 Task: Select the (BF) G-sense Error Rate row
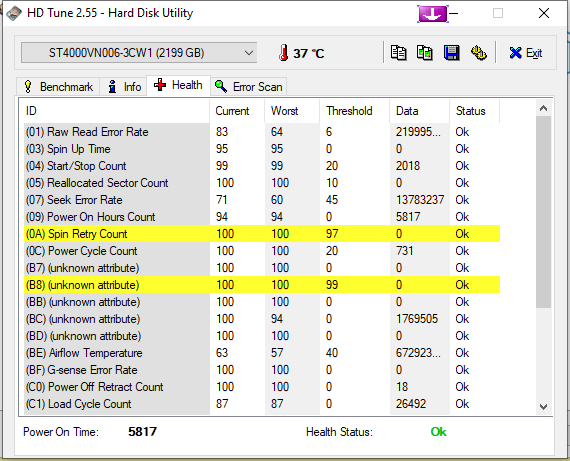coord(262,370)
